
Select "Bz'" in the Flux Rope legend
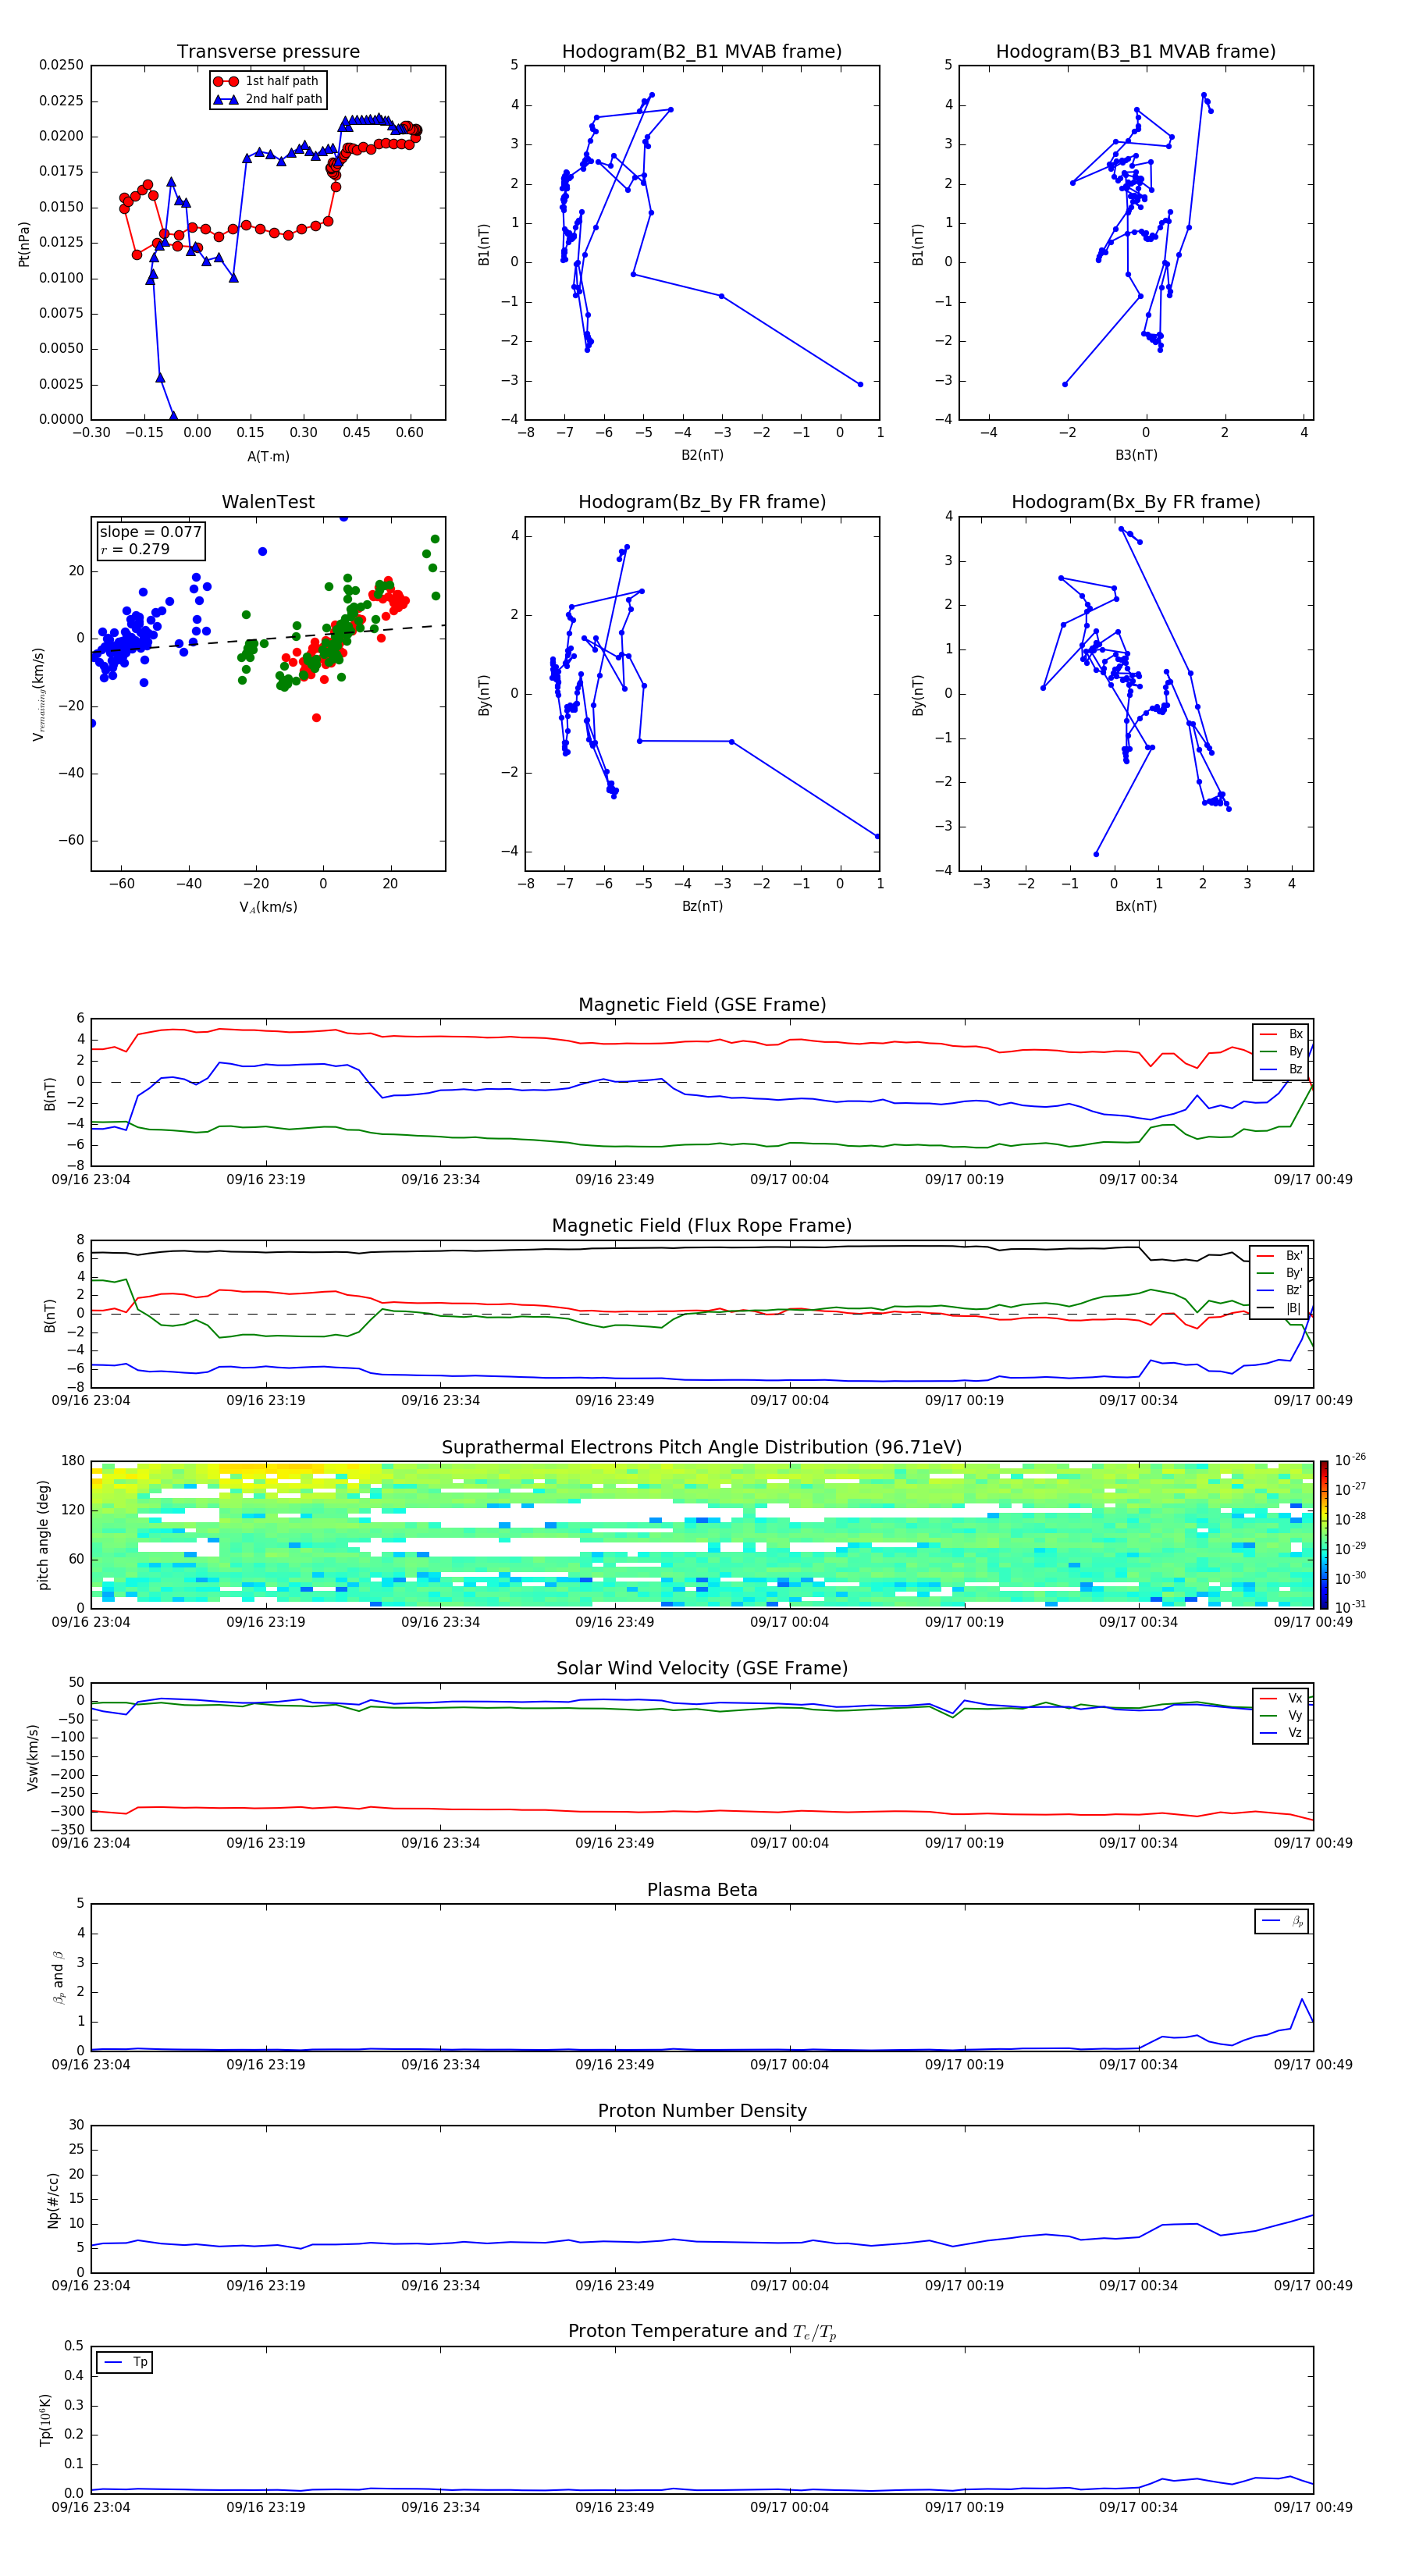[x=1280, y=1290]
